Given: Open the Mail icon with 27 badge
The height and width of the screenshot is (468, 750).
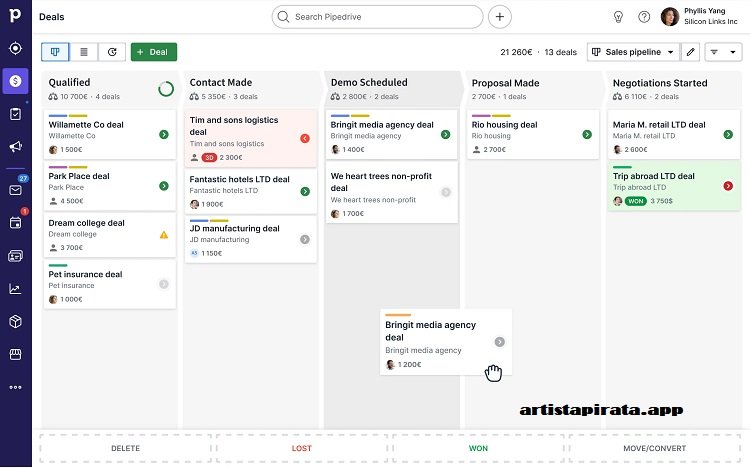Looking at the screenshot, I should point(16,189).
